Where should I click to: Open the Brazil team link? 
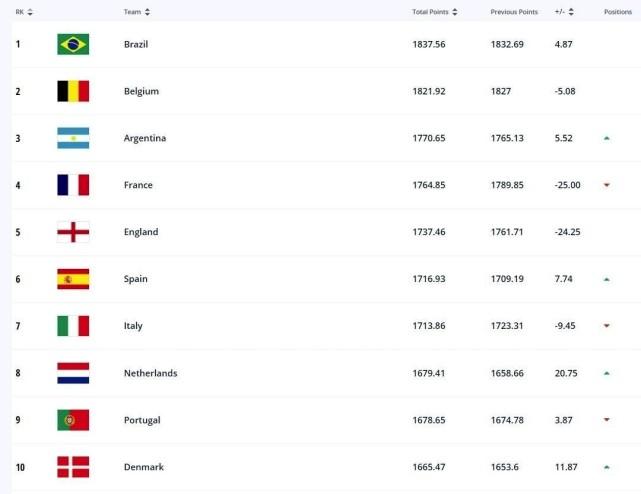point(136,45)
